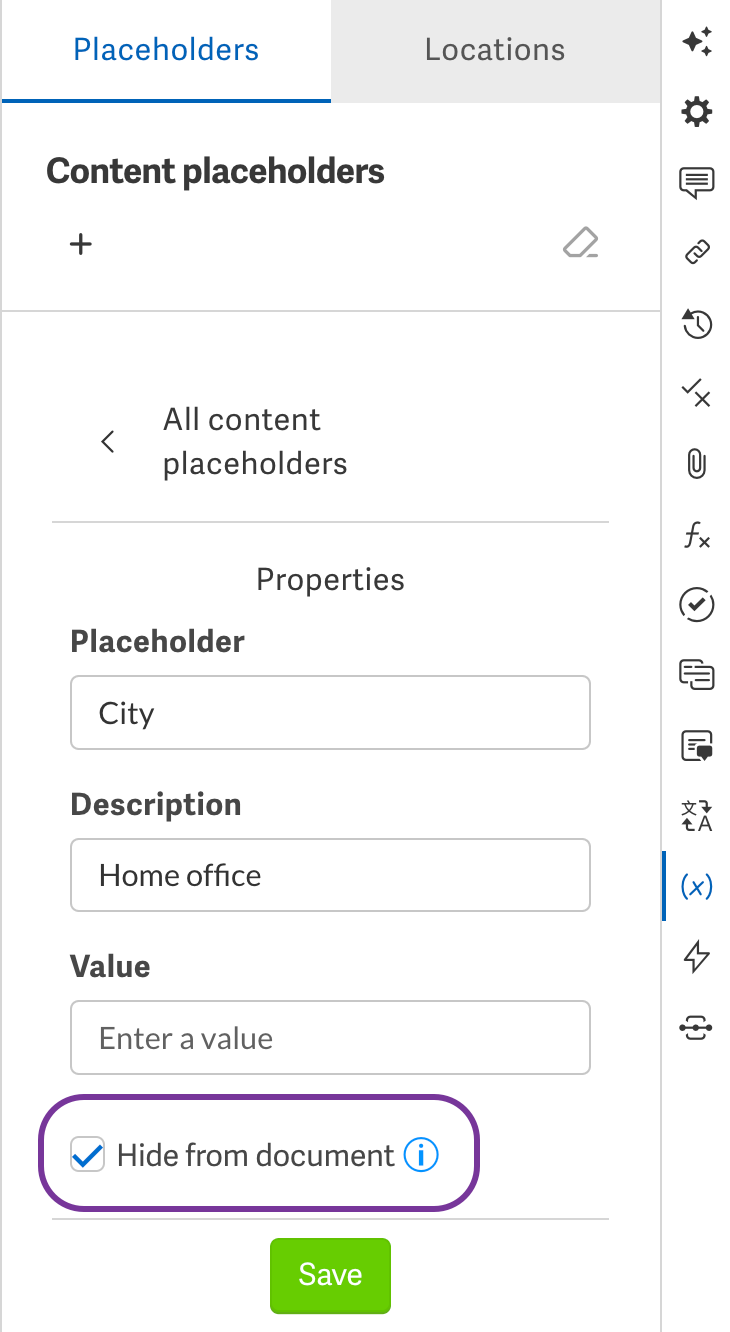Open comments using the speech bubble icon
This screenshot has width=730, height=1332.
tap(696, 182)
